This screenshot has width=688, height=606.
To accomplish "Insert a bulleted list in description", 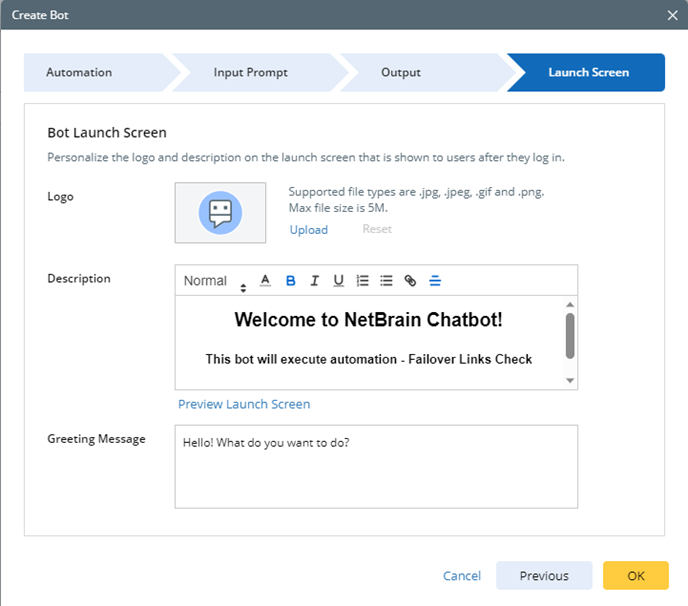I will [386, 281].
